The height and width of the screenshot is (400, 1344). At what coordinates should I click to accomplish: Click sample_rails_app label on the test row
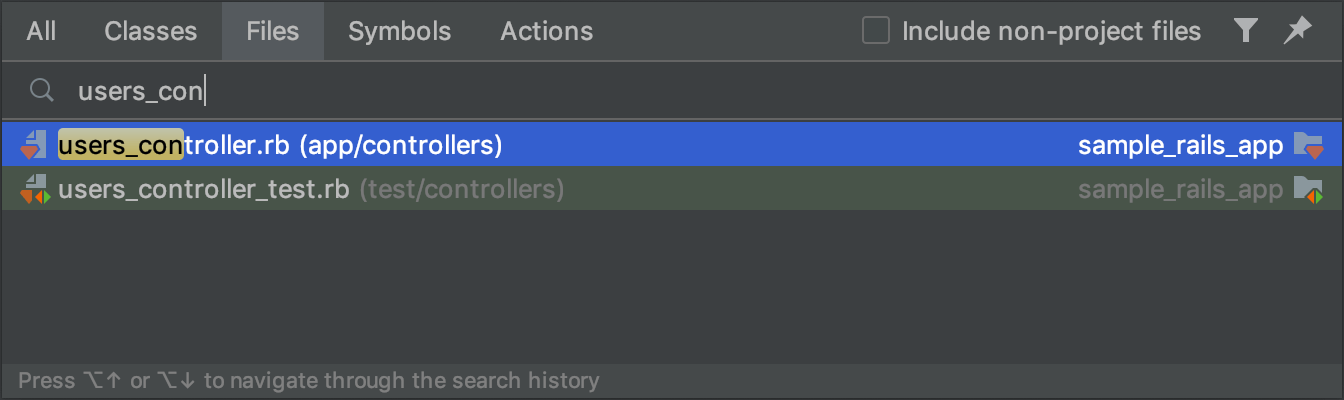tap(1180, 188)
